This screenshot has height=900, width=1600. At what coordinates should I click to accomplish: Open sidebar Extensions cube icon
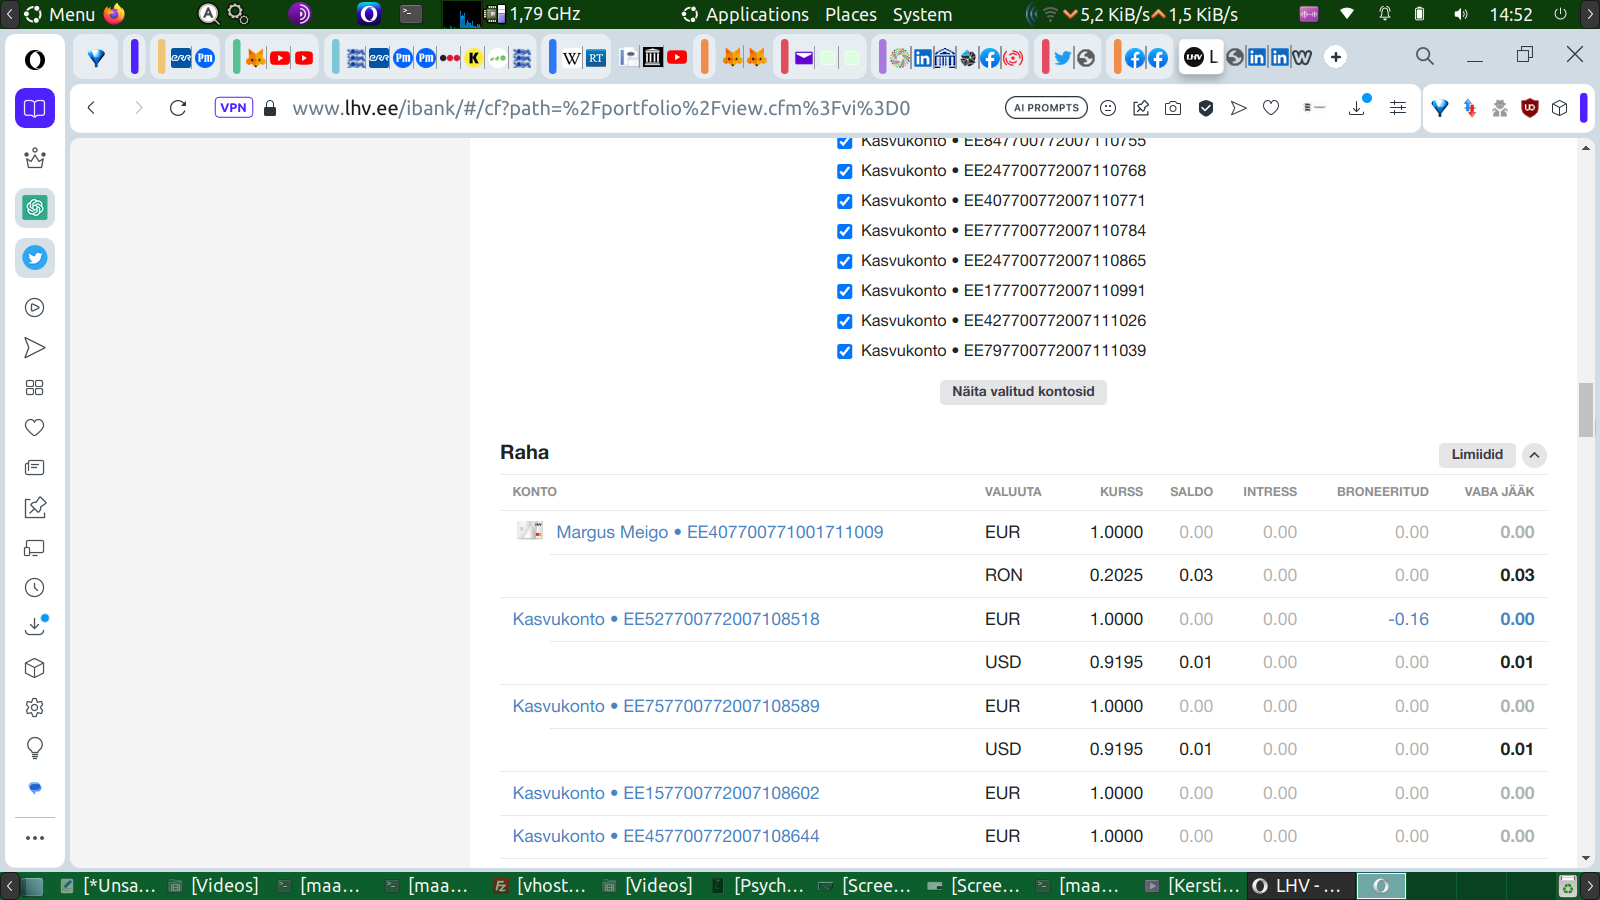pyautogui.click(x=35, y=668)
